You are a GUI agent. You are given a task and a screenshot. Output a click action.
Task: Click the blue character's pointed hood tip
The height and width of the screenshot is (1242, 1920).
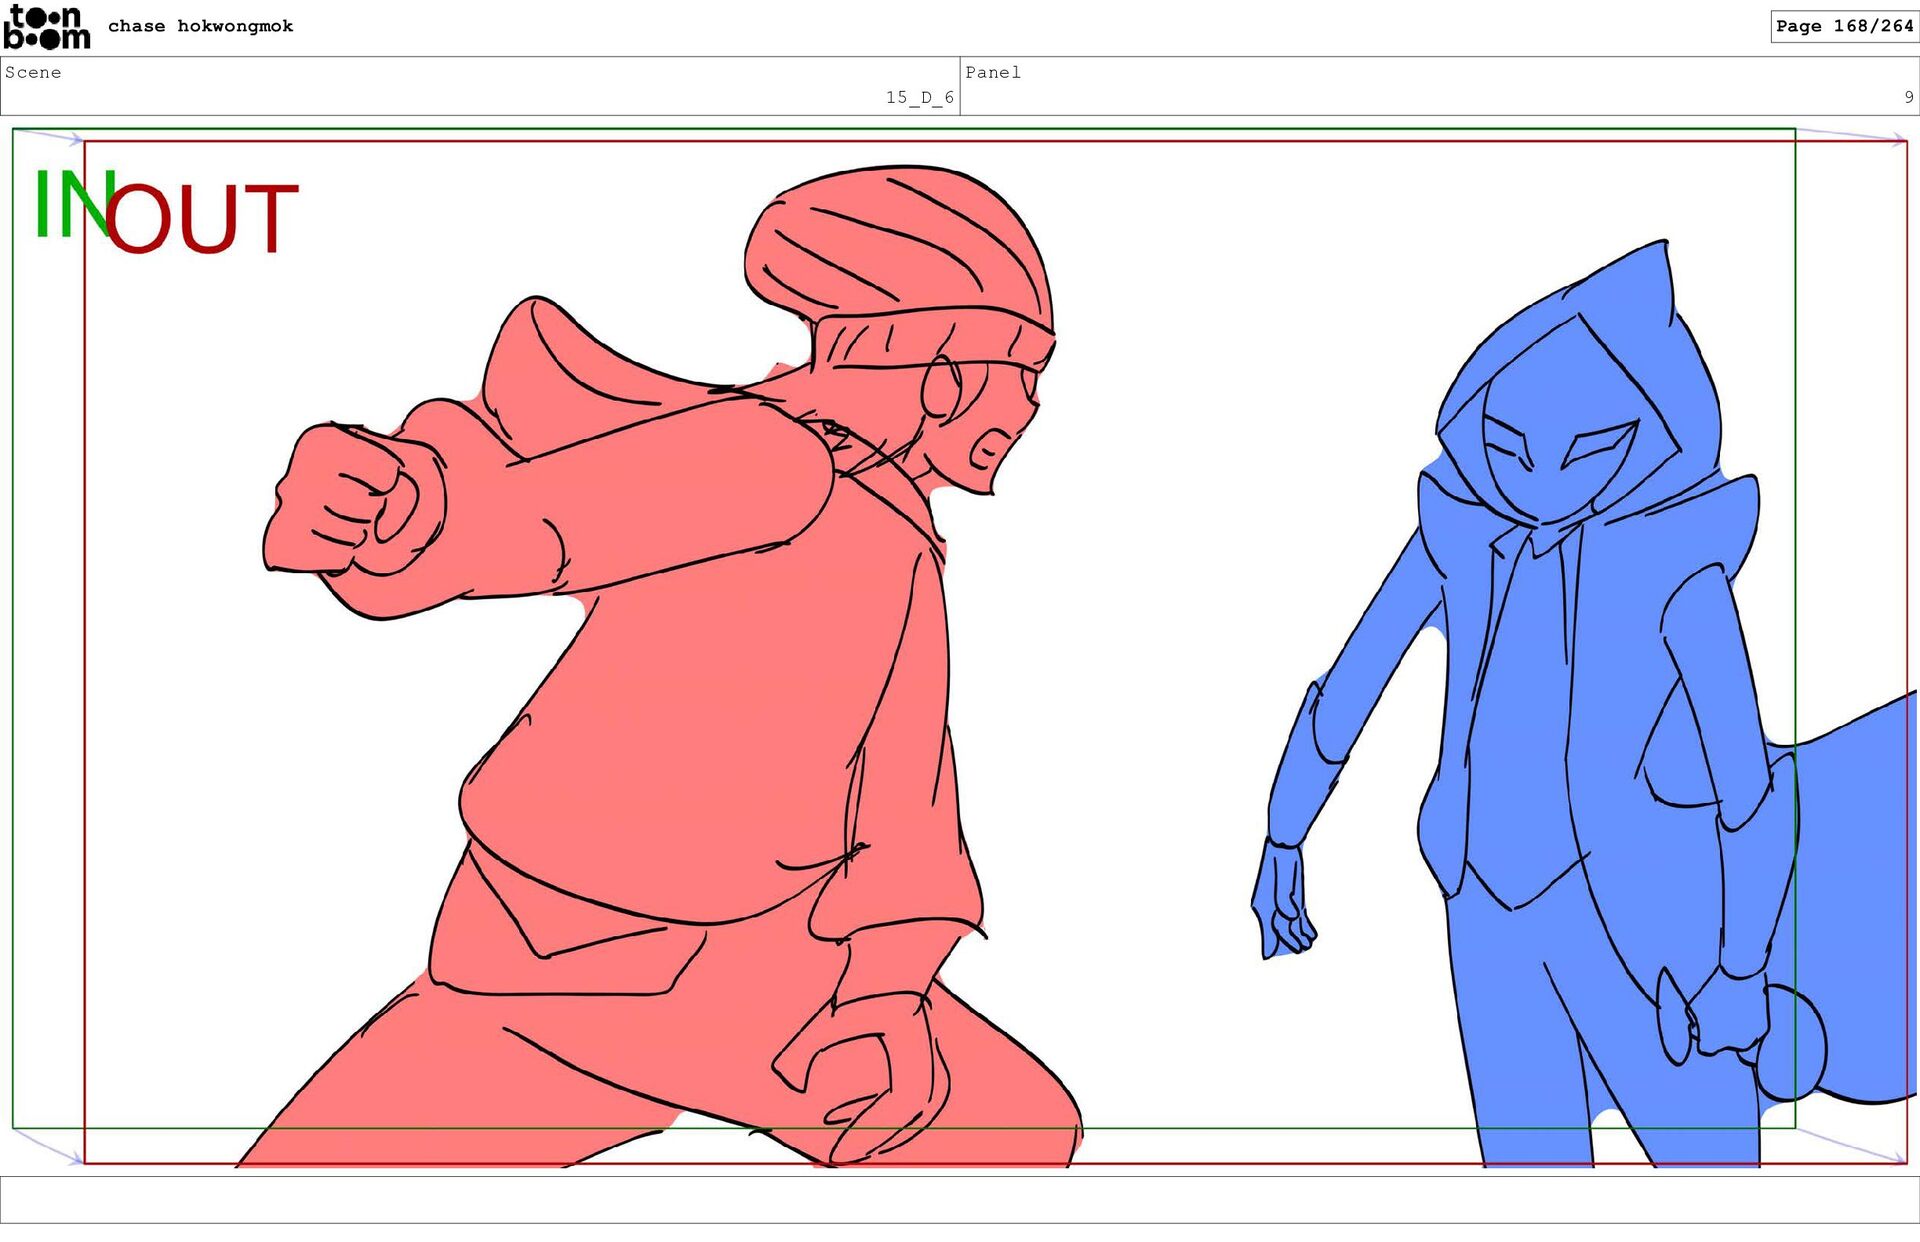[x=1662, y=250]
